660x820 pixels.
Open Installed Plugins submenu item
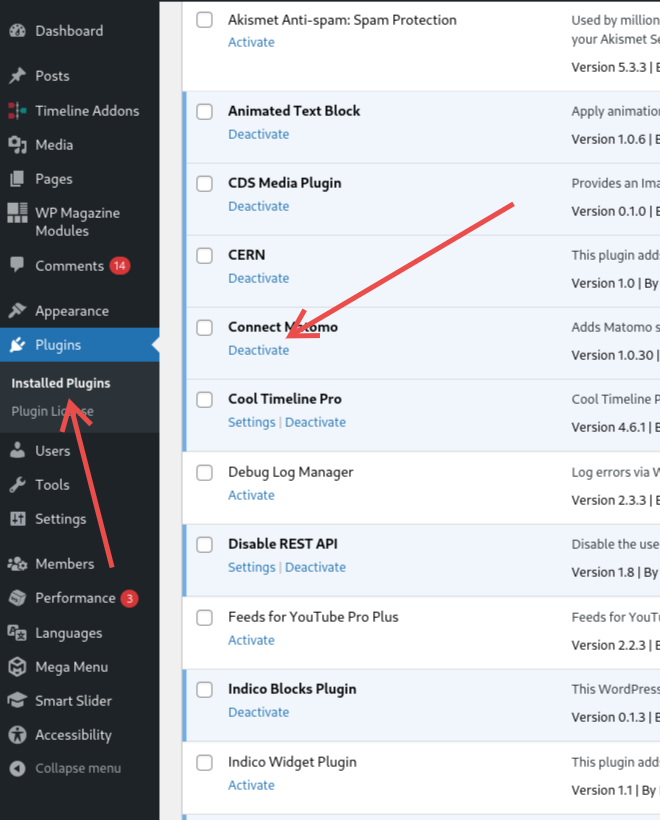tap(61, 383)
